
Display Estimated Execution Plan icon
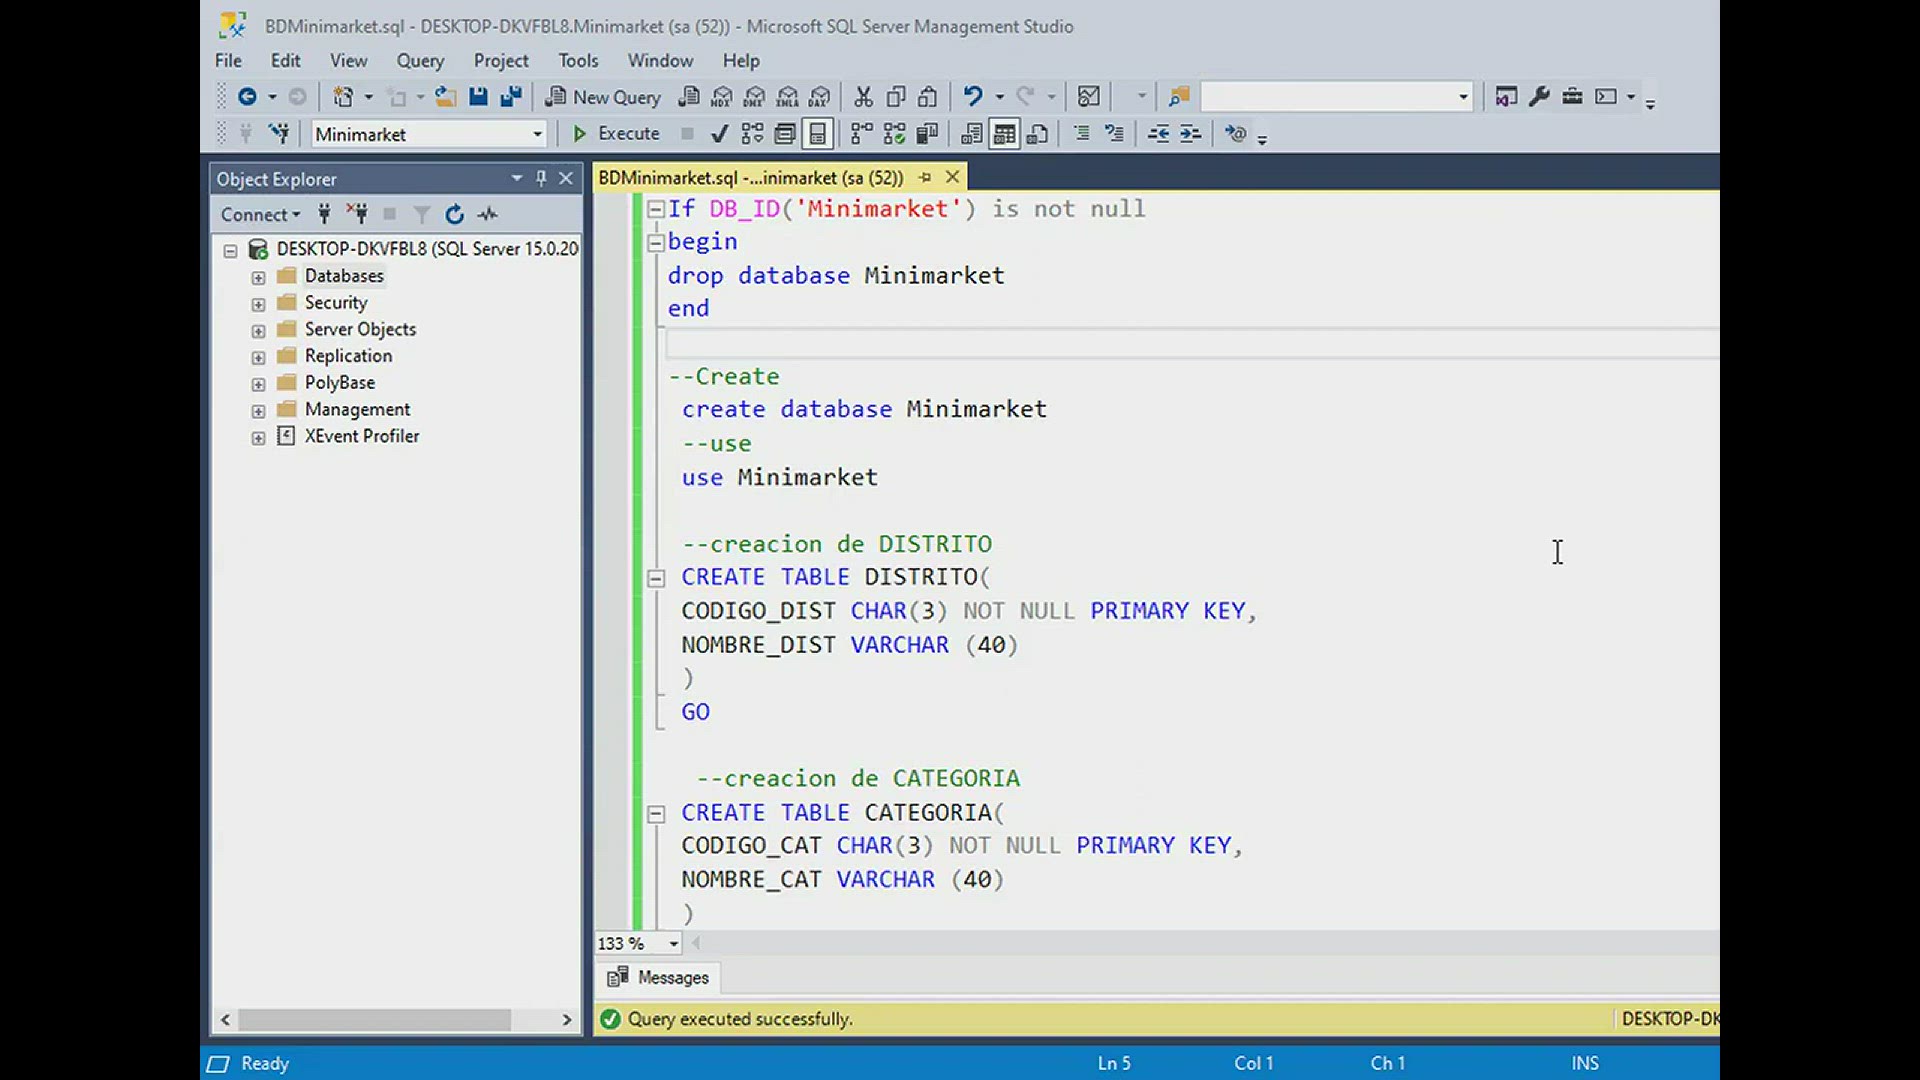point(752,134)
